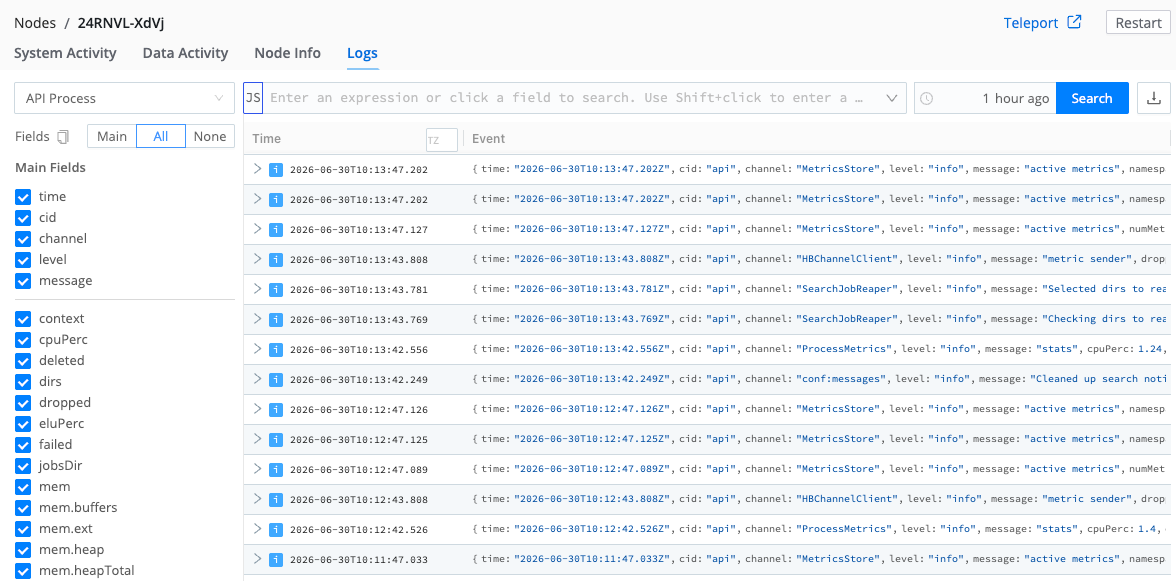The height and width of the screenshot is (581, 1176).
Task: Click info level icon for 10:13:42.249 event
Action: click(x=275, y=379)
